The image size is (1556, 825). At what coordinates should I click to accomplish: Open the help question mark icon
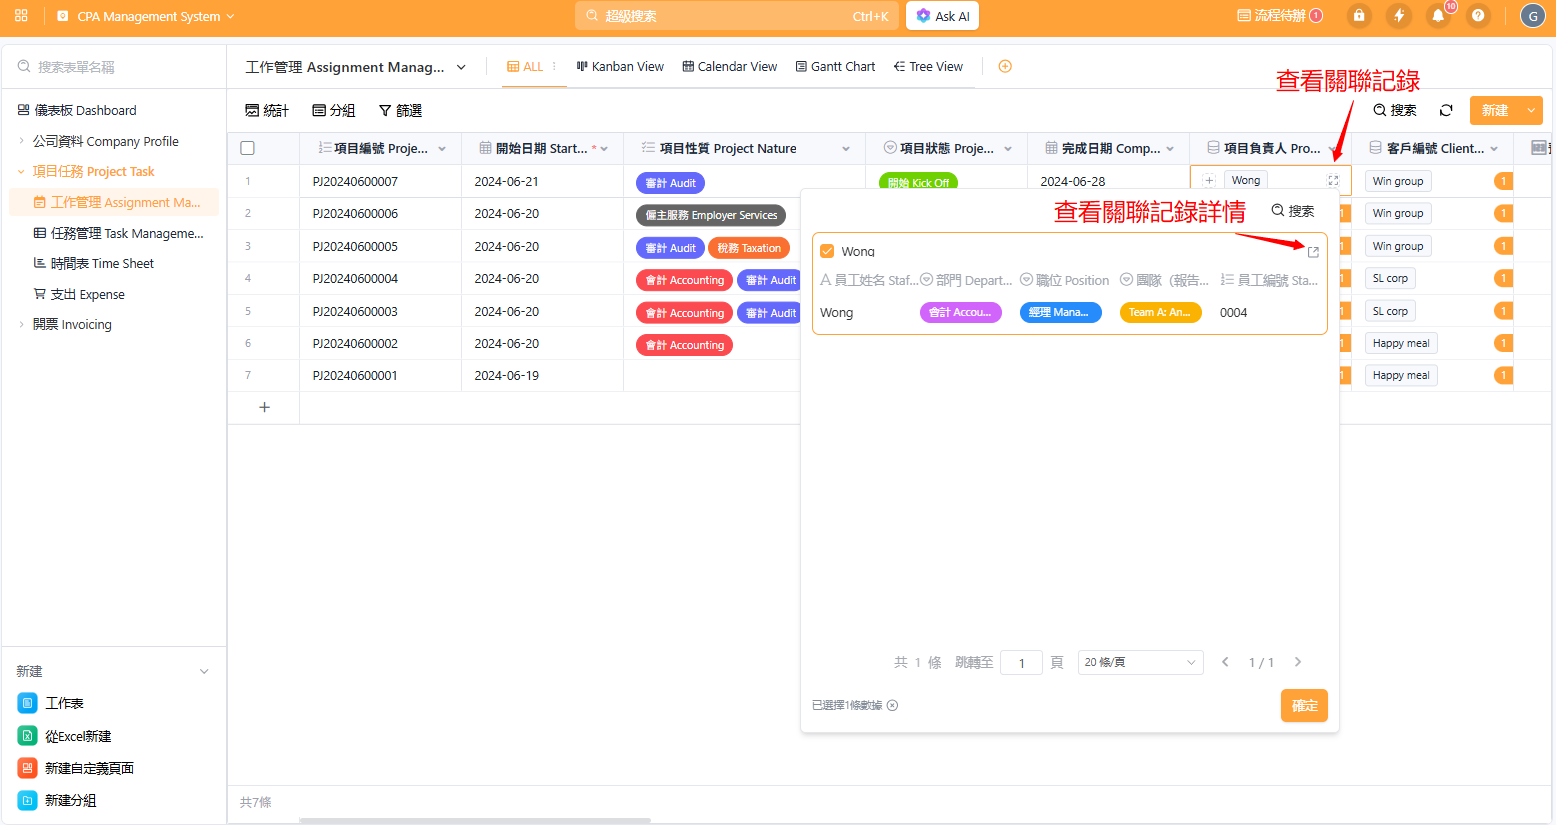coord(1478,16)
